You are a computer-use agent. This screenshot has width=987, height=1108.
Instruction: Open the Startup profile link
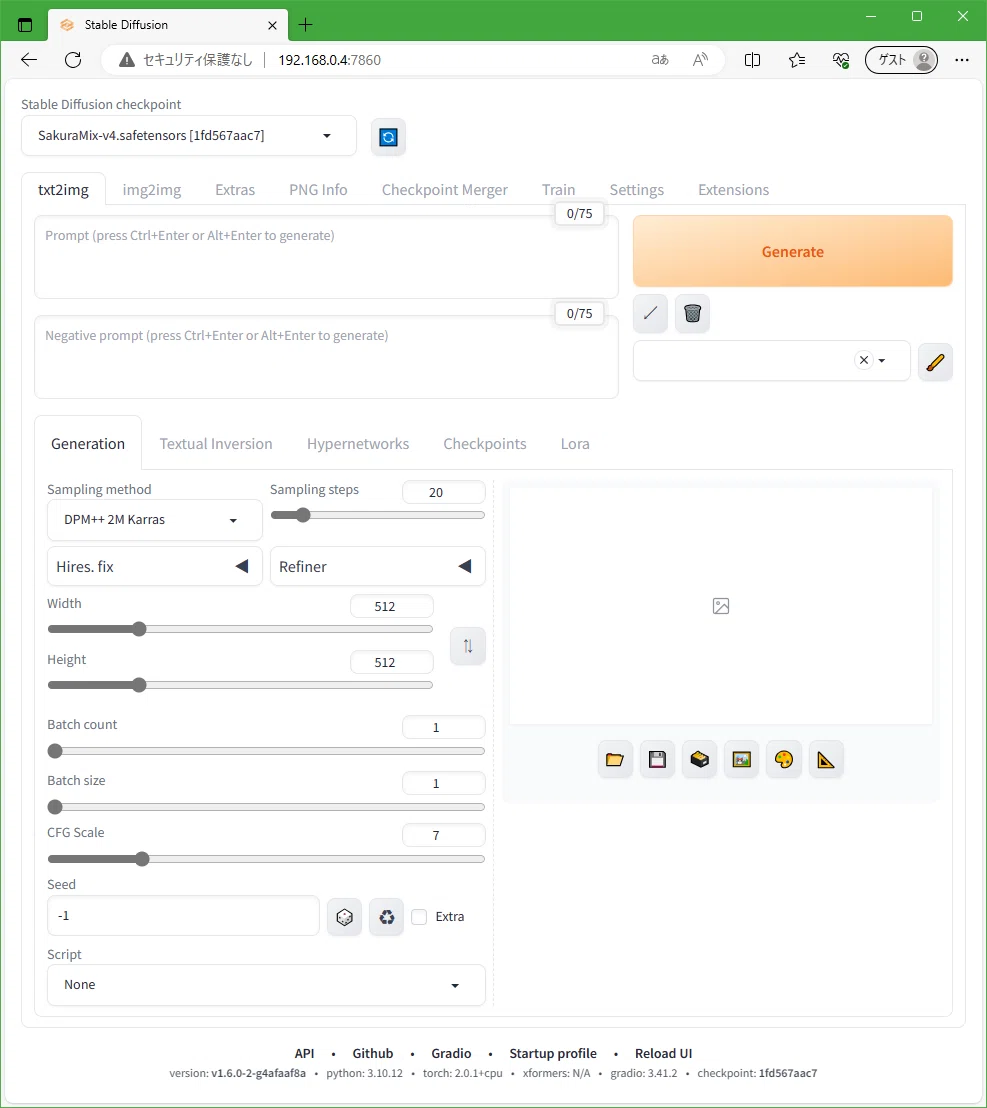point(552,1054)
